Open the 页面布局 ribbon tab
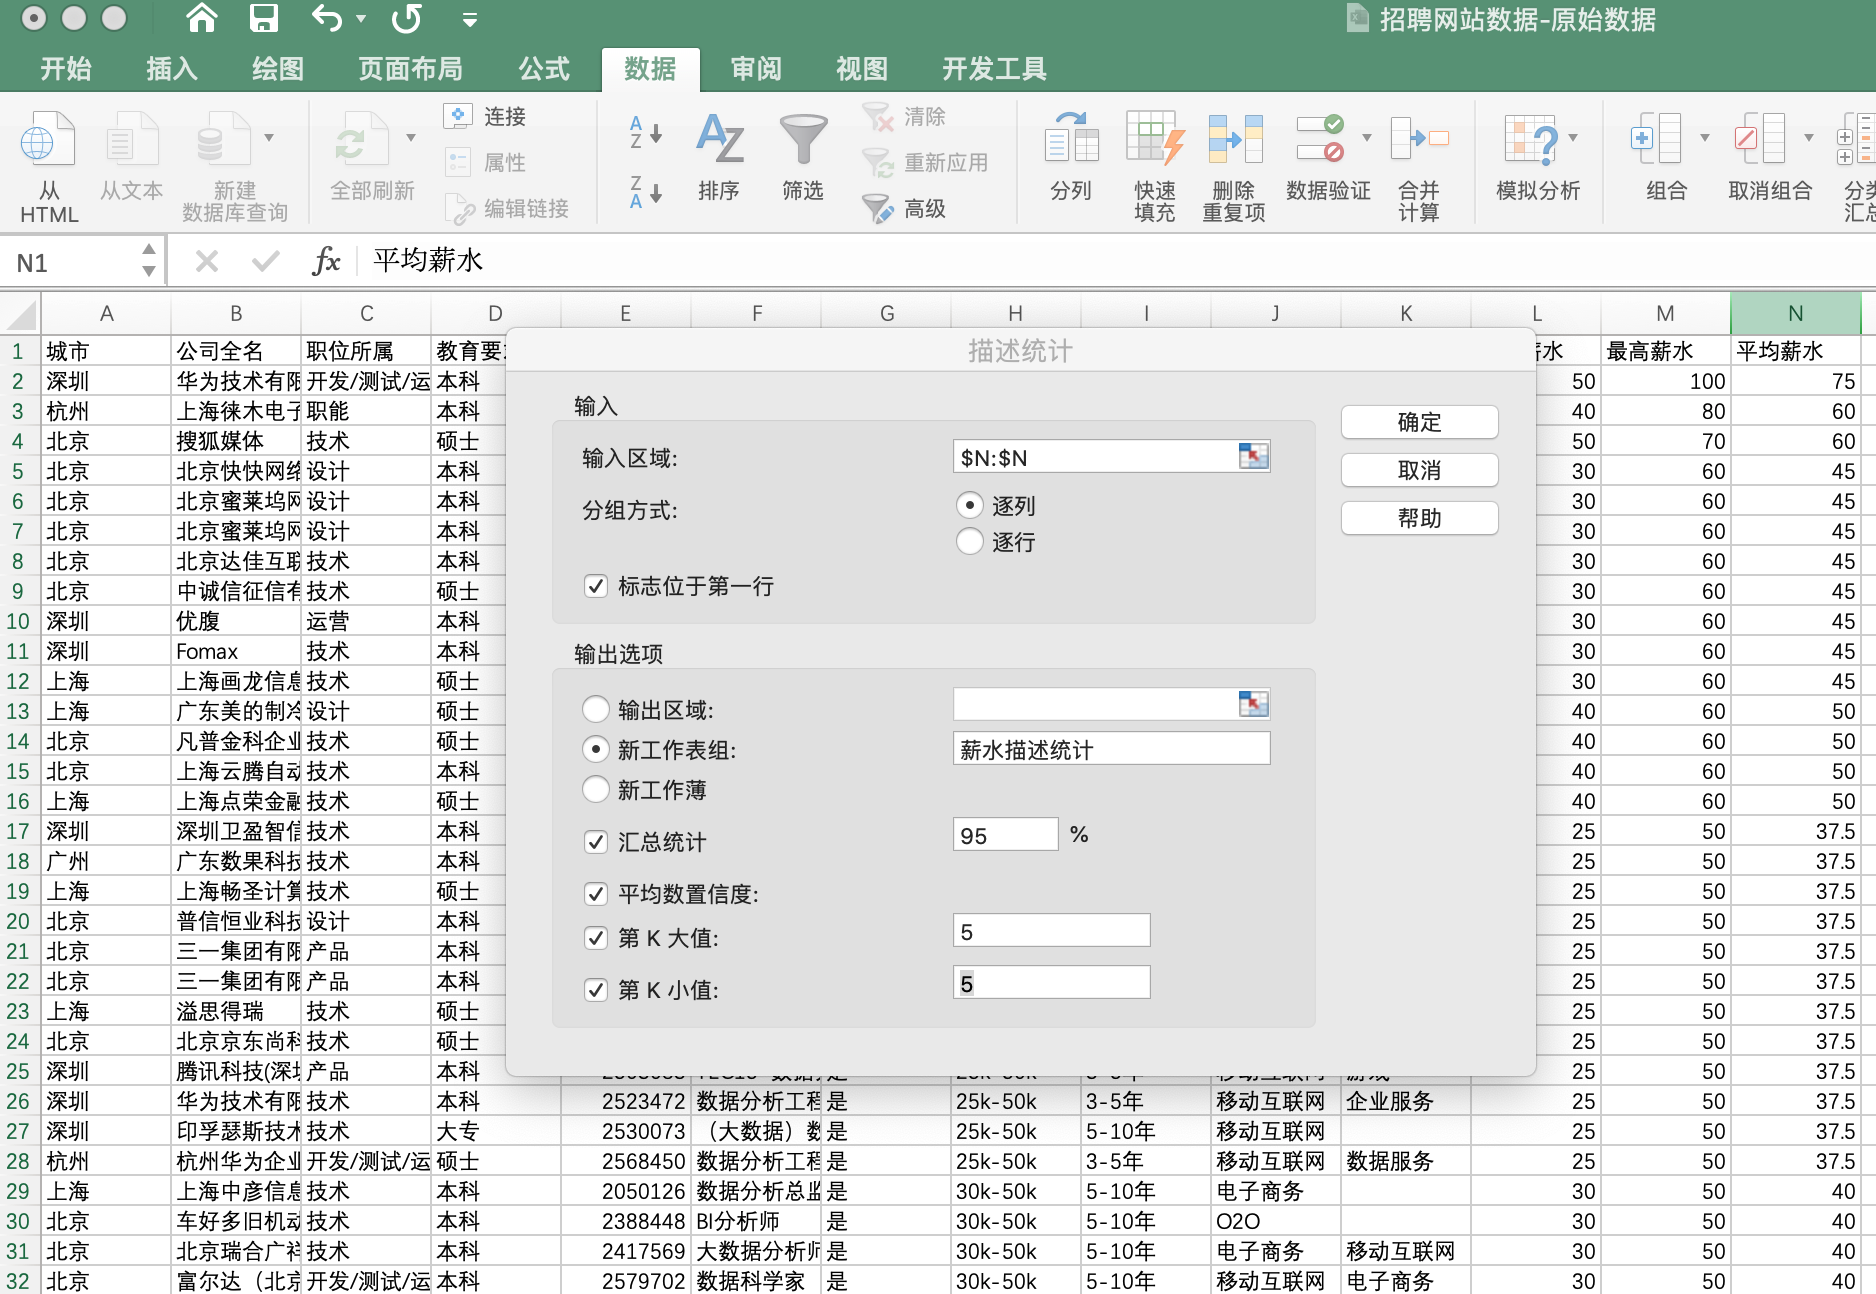This screenshot has width=1876, height=1294. [x=410, y=69]
